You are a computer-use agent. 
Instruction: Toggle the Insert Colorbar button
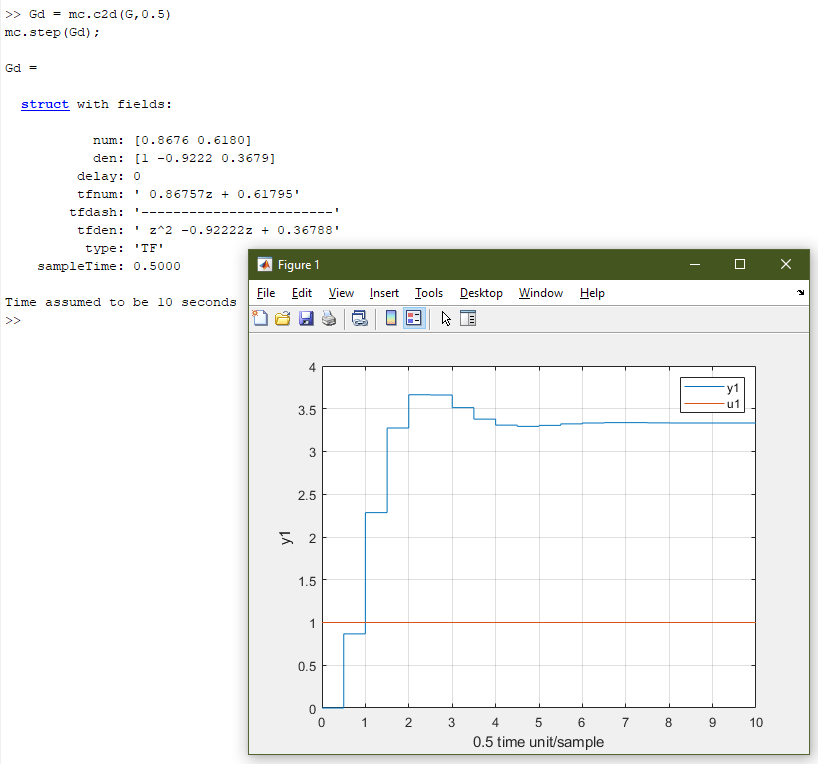390,317
